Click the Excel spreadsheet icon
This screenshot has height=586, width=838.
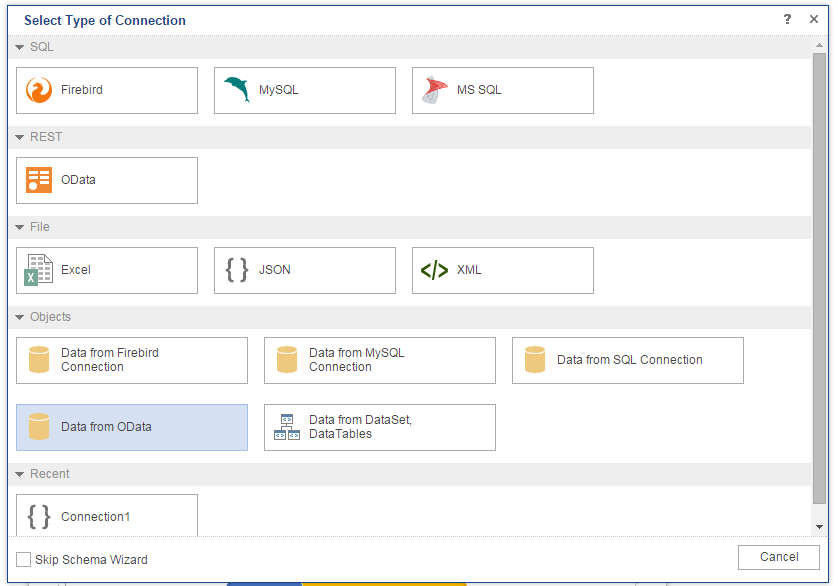coord(38,269)
